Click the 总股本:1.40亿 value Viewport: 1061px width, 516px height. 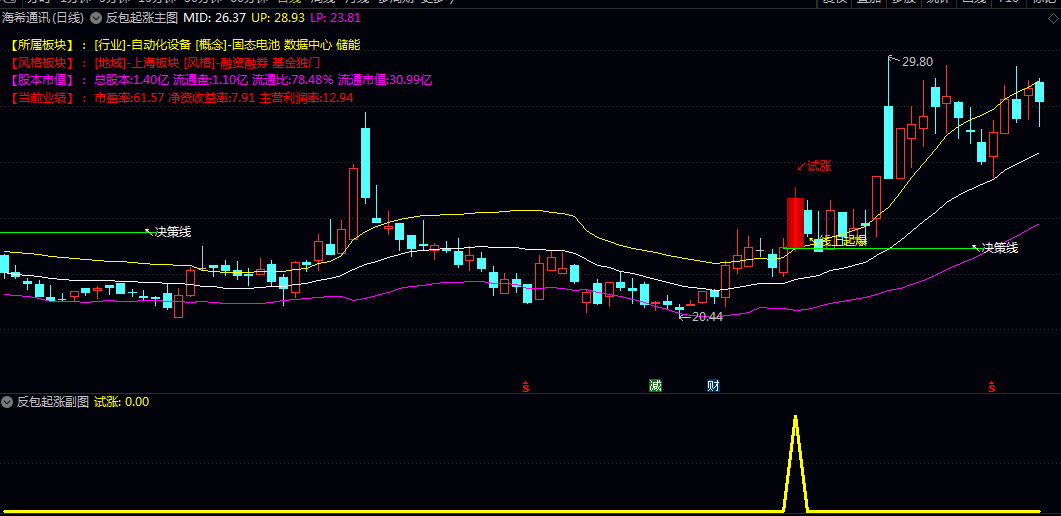131,80
